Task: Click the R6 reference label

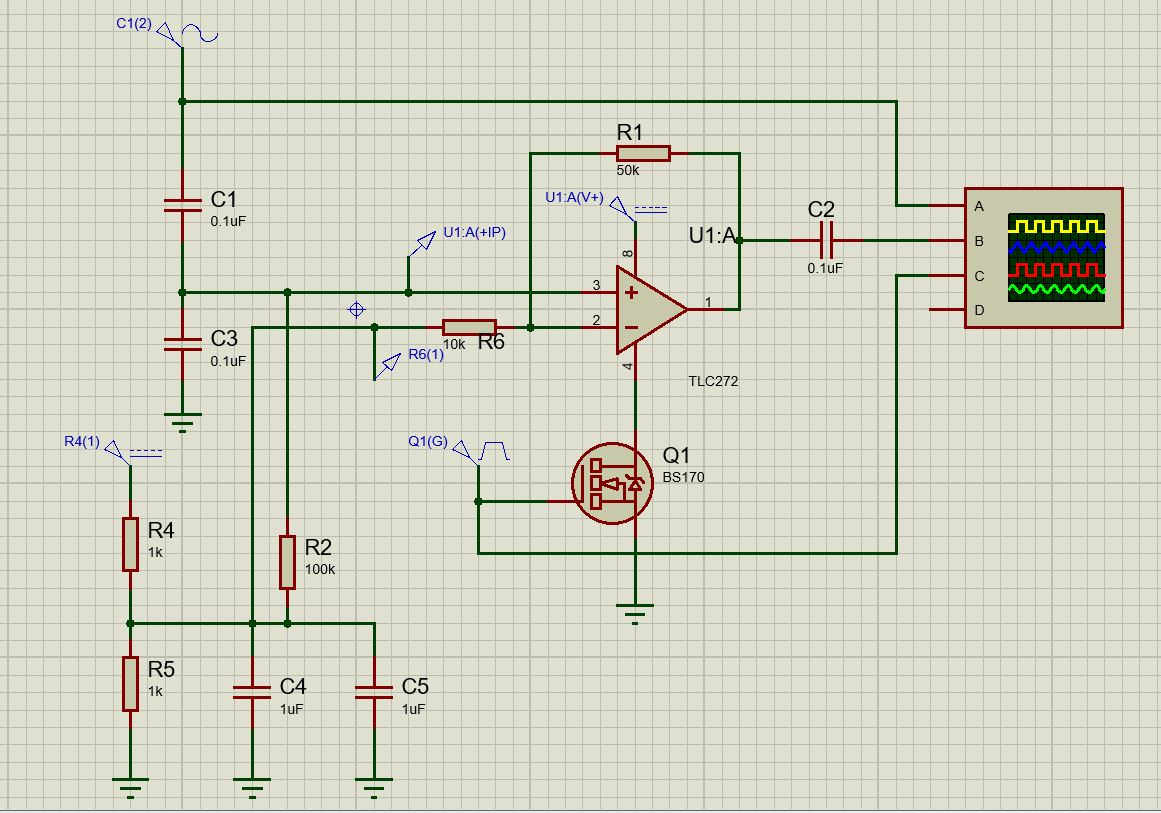Action: pos(491,341)
